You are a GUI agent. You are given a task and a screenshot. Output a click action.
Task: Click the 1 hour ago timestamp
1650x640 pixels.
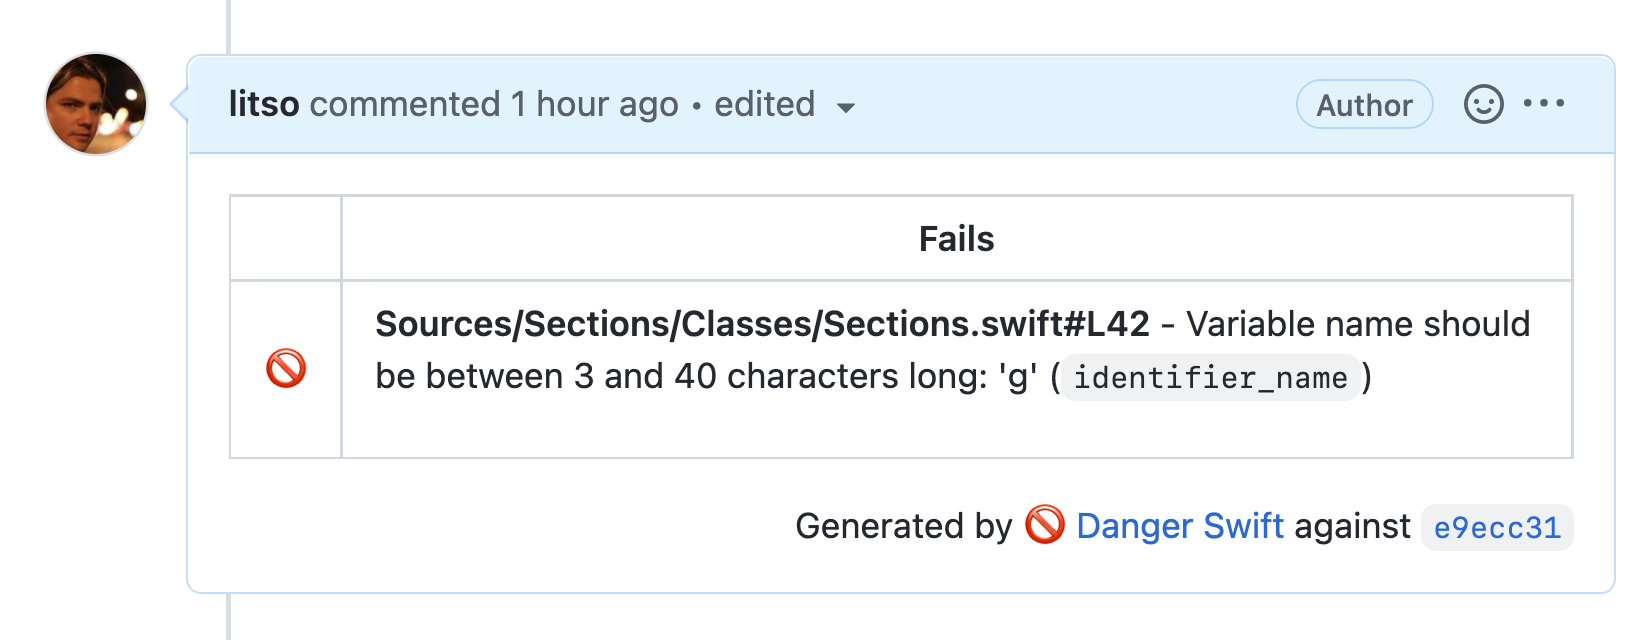[x=595, y=104]
